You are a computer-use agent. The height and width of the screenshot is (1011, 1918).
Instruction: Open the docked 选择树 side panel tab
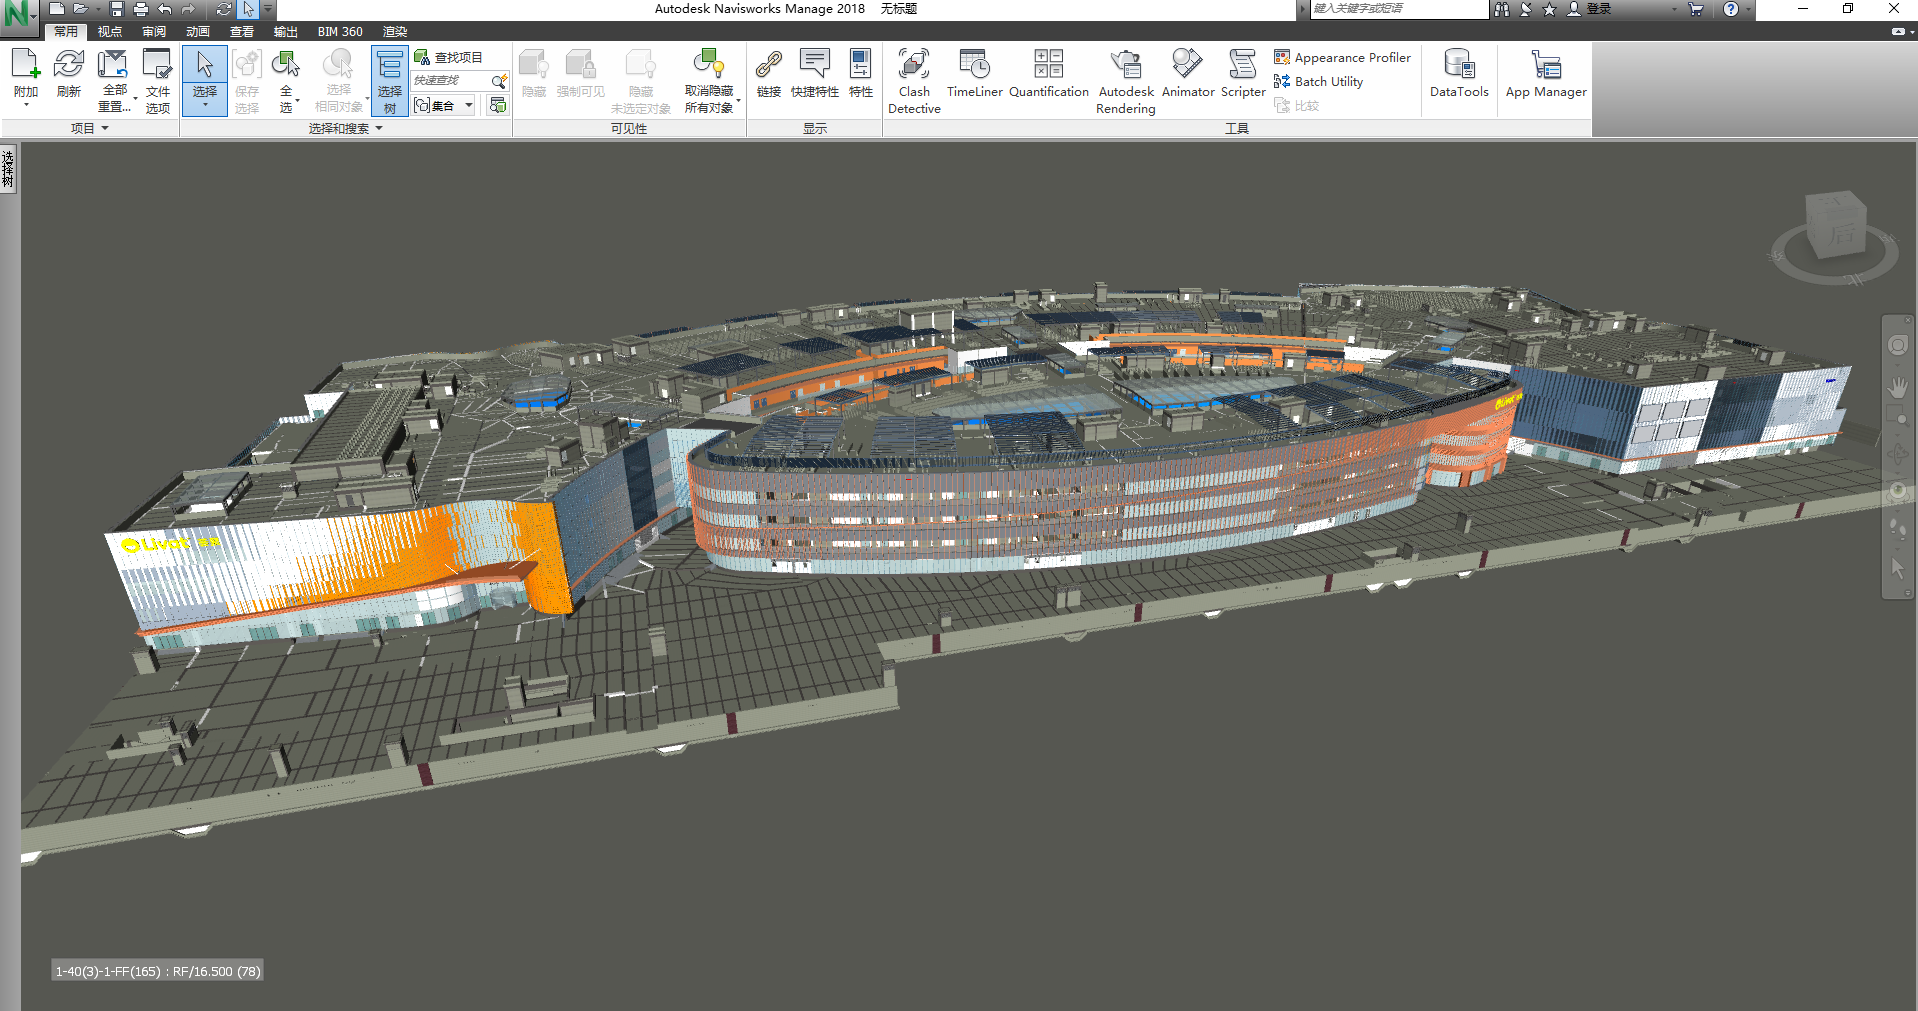(x=8, y=169)
